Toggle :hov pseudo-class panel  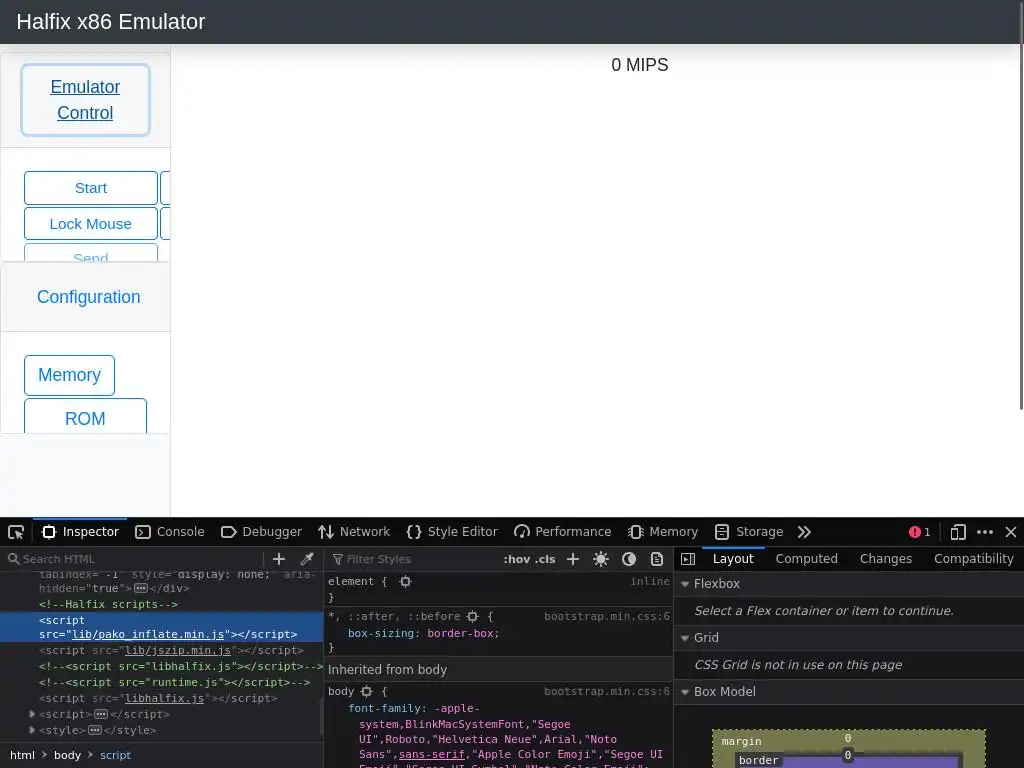click(517, 559)
